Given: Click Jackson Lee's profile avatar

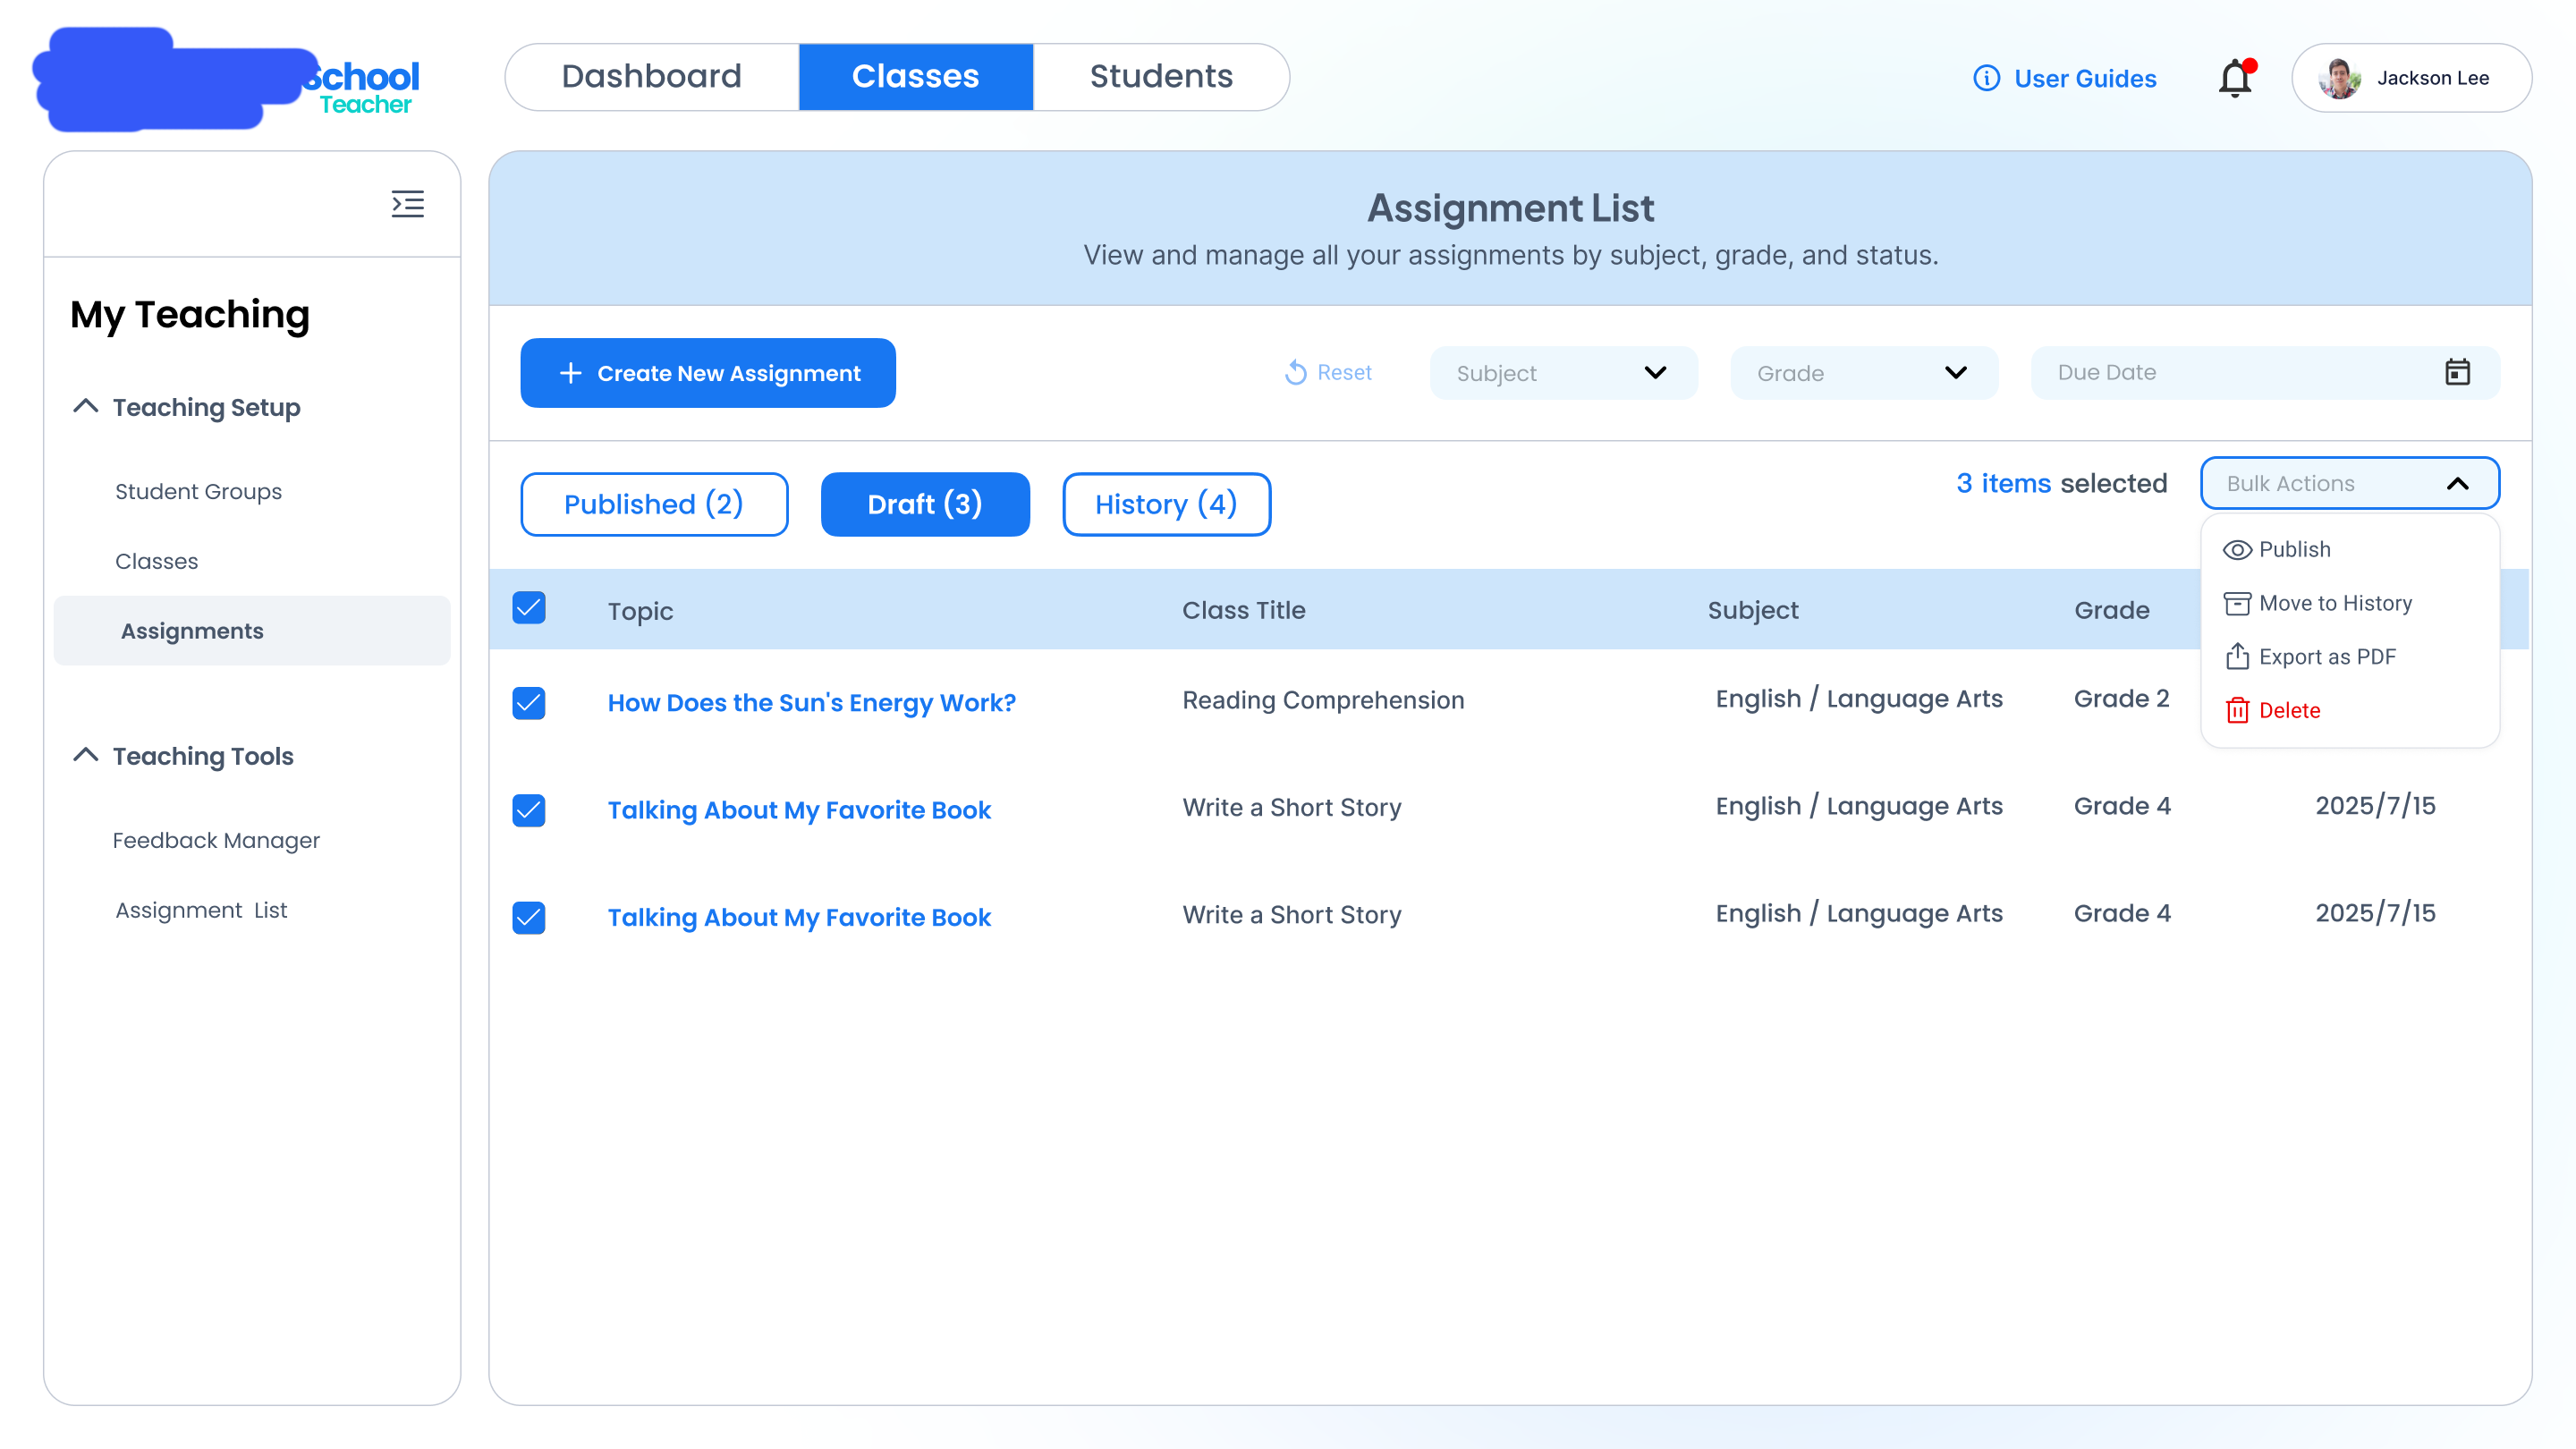Looking at the screenshot, I should click(x=2339, y=78).
